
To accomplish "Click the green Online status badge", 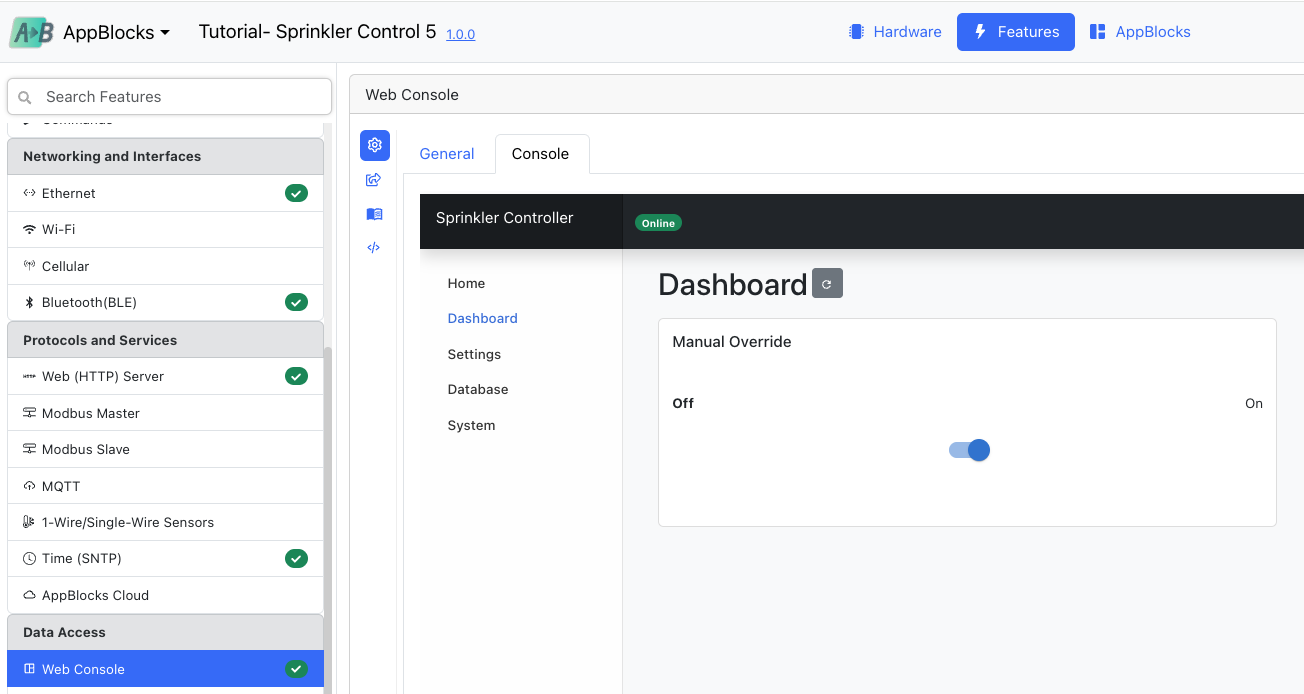I will [x=658, y=223].
